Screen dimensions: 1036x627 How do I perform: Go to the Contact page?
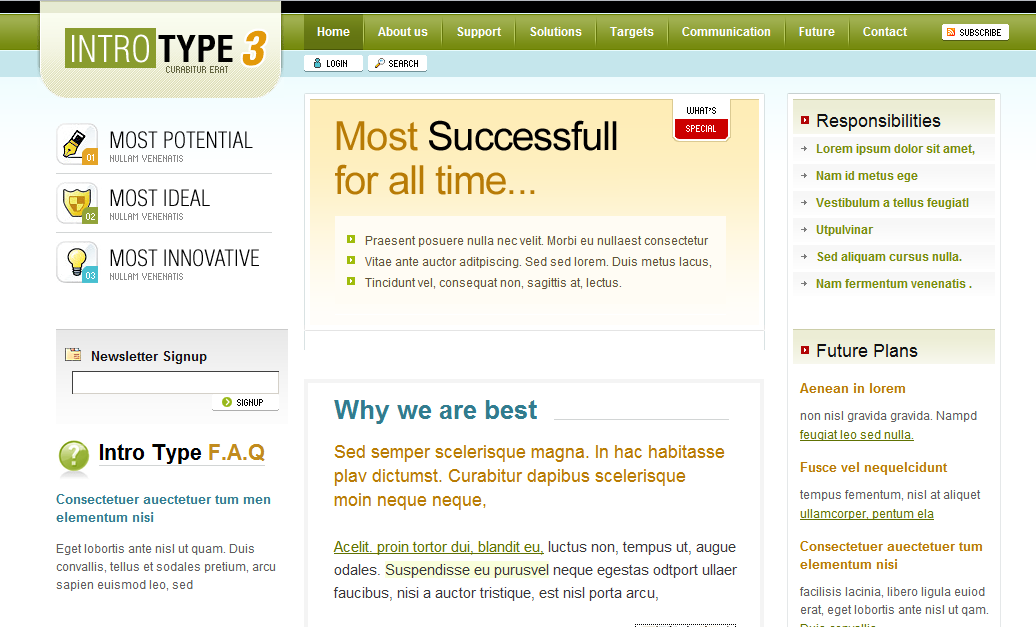(x=885, y=32)
